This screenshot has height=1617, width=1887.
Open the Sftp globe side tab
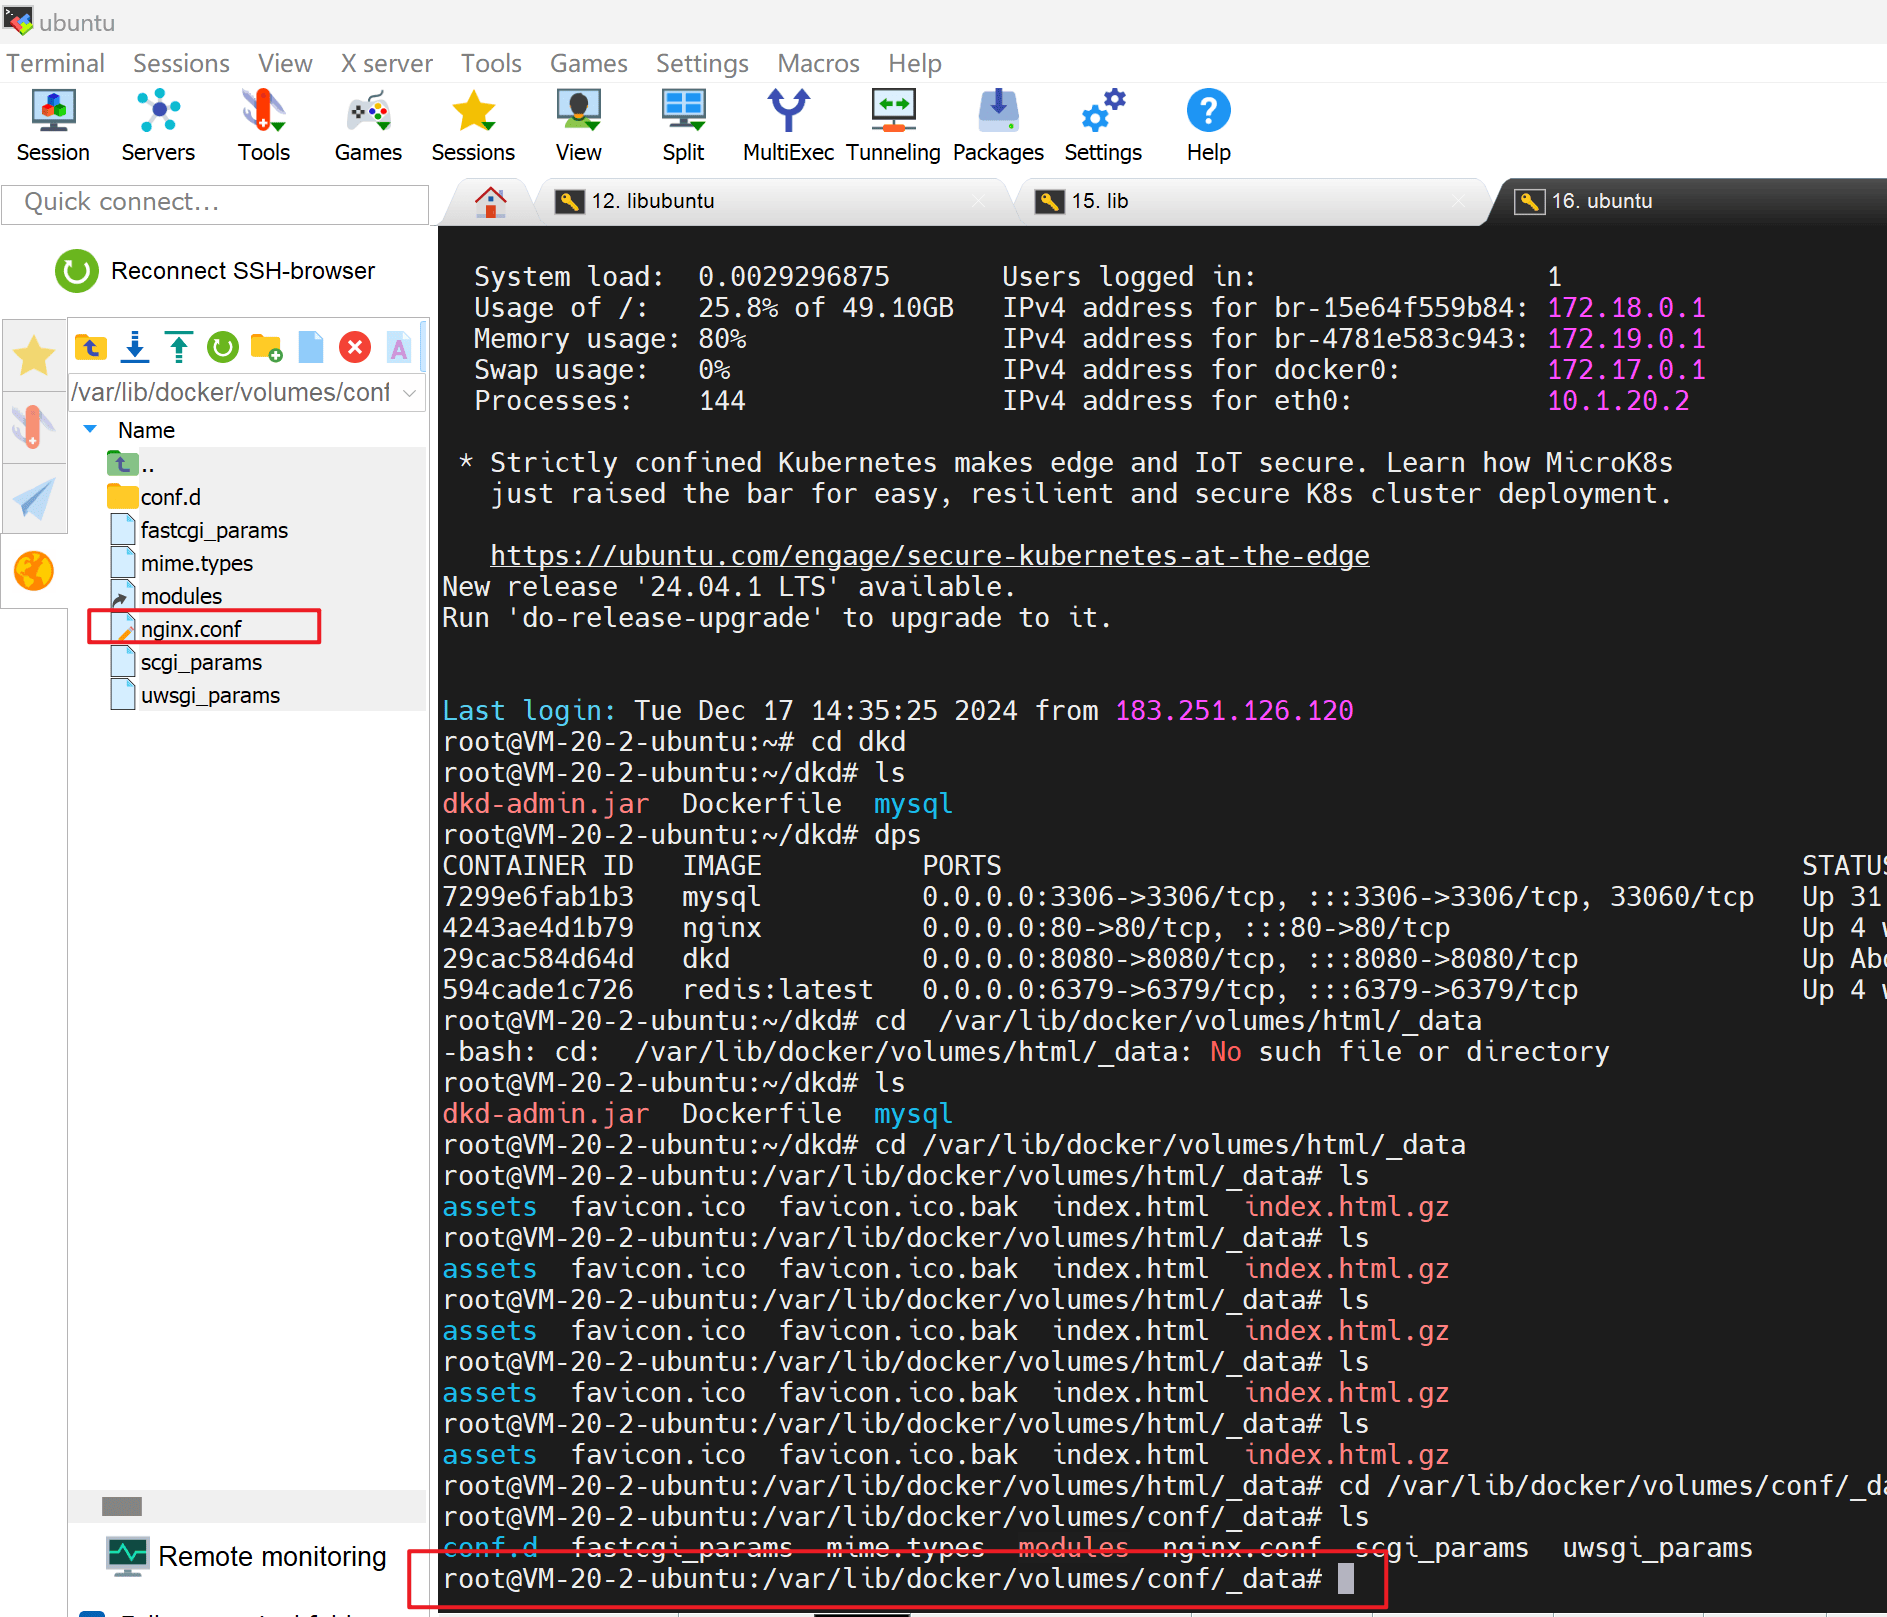point(34,571)
